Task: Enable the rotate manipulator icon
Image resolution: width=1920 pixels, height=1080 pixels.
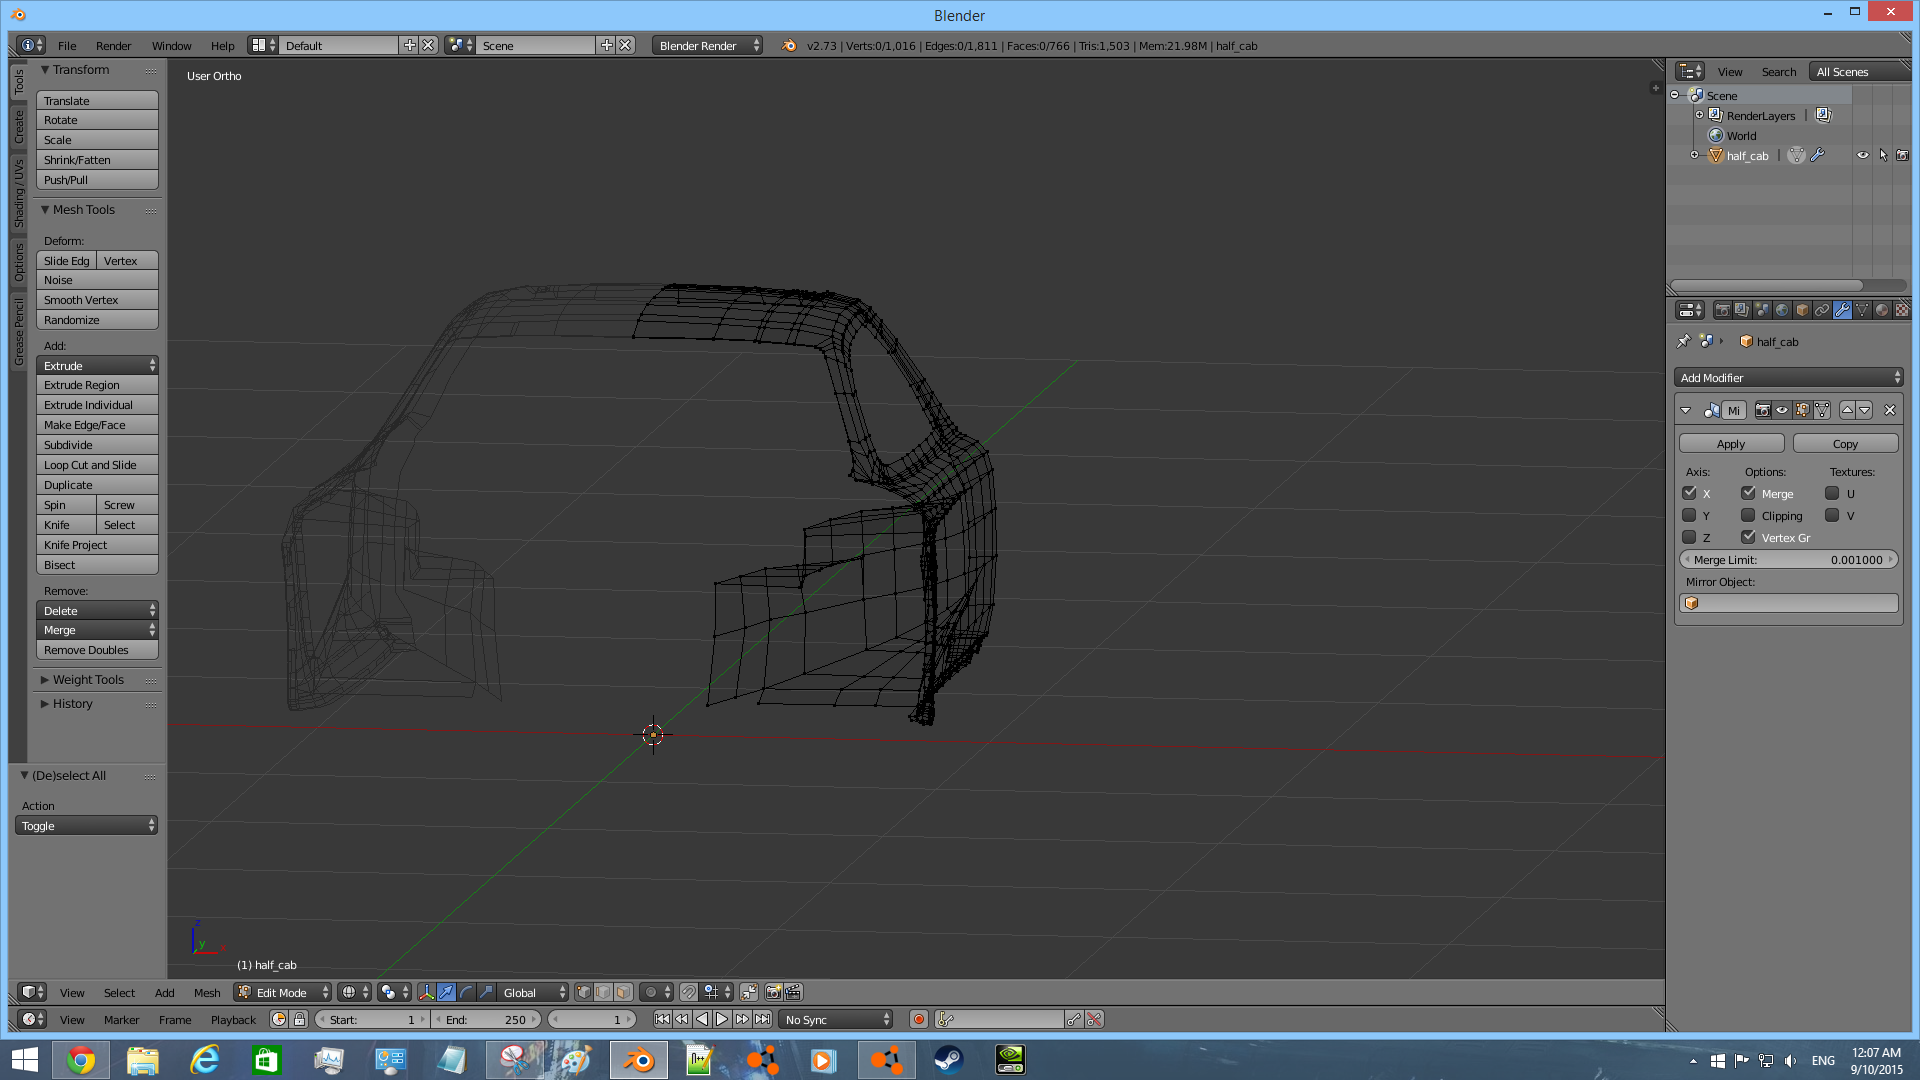Action: 466,992
